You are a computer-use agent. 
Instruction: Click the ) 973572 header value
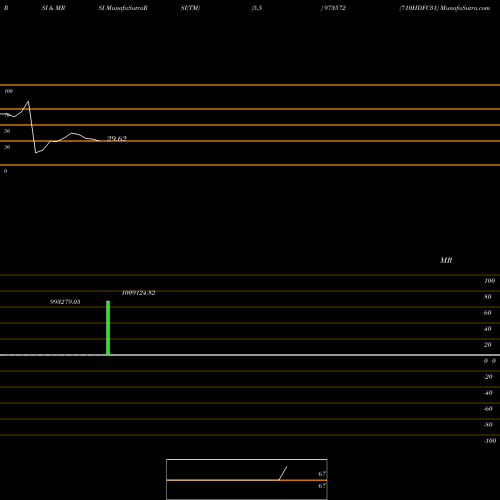333,8
